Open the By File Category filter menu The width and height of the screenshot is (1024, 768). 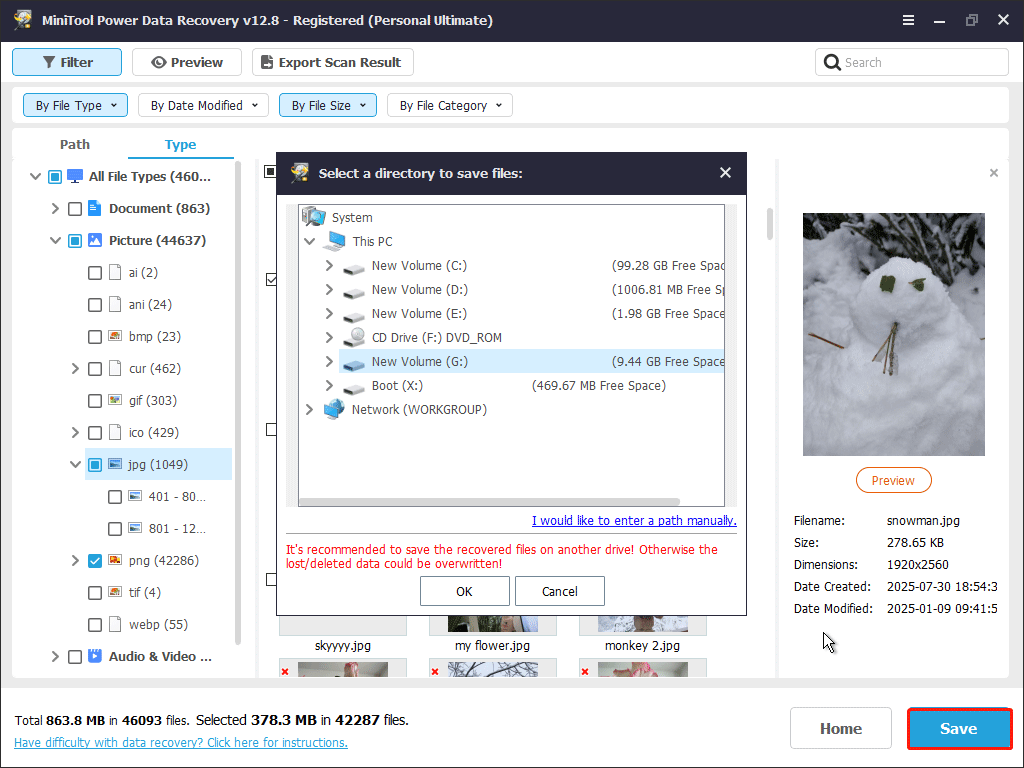(x=449, y=105)
